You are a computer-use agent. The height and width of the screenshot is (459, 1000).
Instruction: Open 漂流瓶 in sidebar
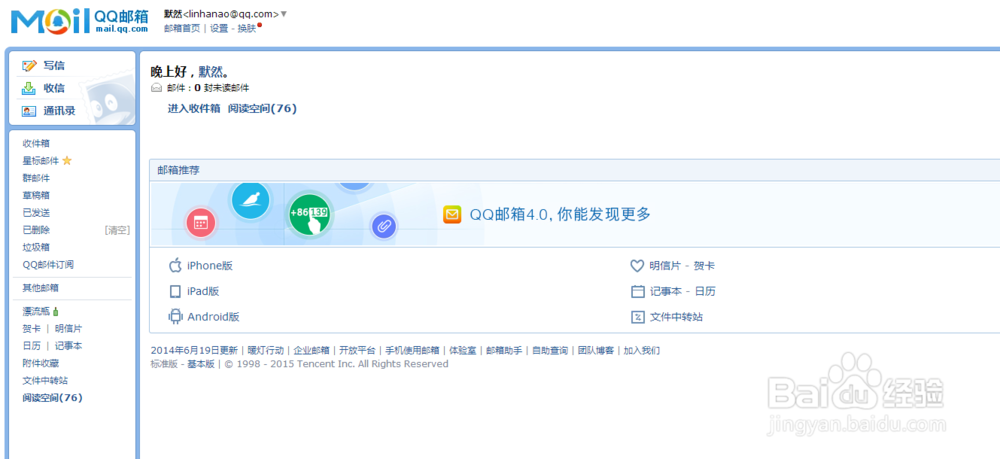(36, 312)
